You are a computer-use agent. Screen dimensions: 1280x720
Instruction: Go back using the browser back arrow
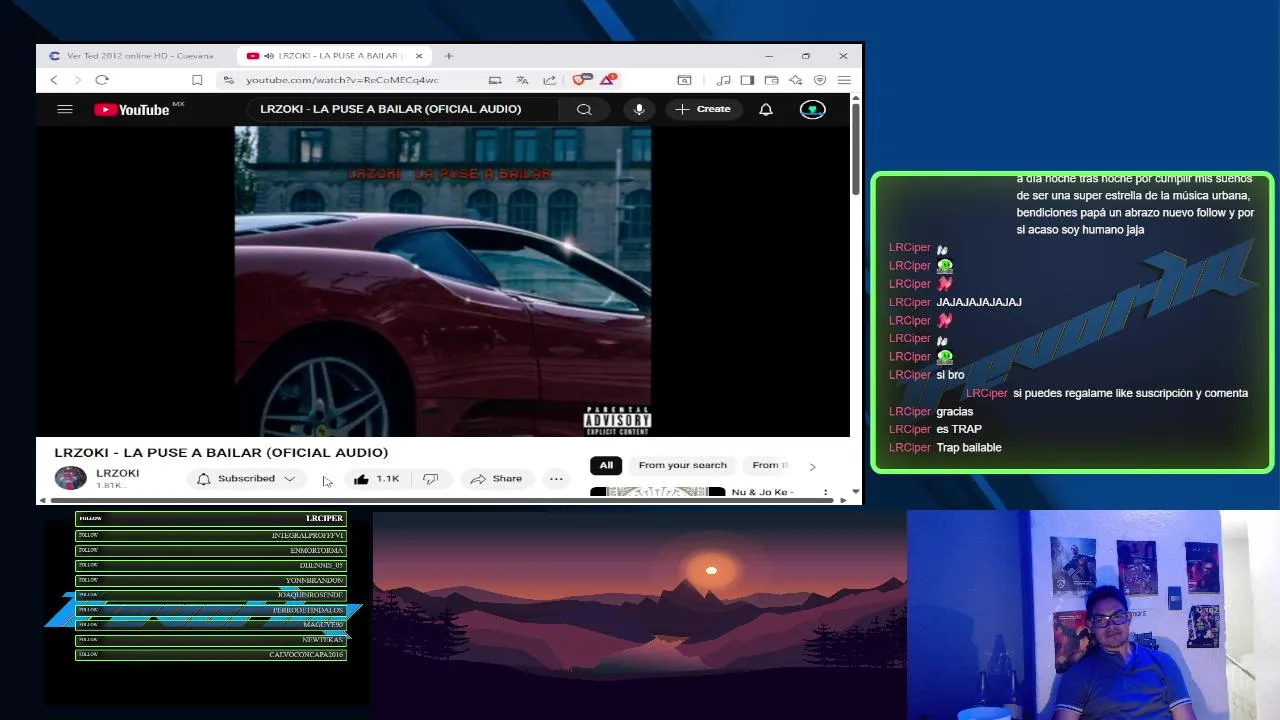pyautogui.click(x=54, y=80)
